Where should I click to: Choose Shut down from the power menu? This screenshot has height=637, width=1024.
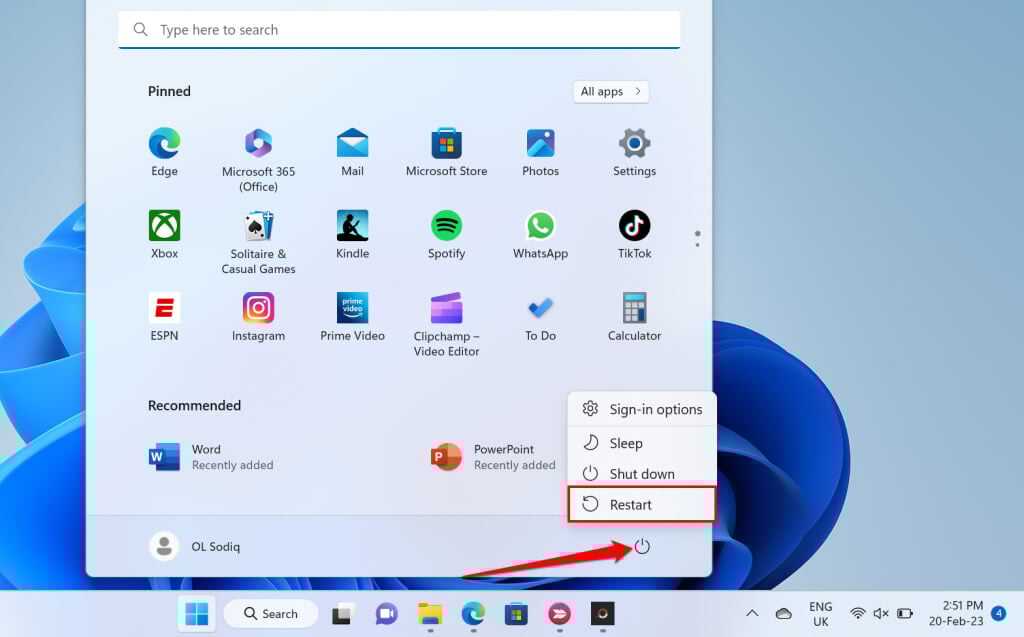pos(643,474)
